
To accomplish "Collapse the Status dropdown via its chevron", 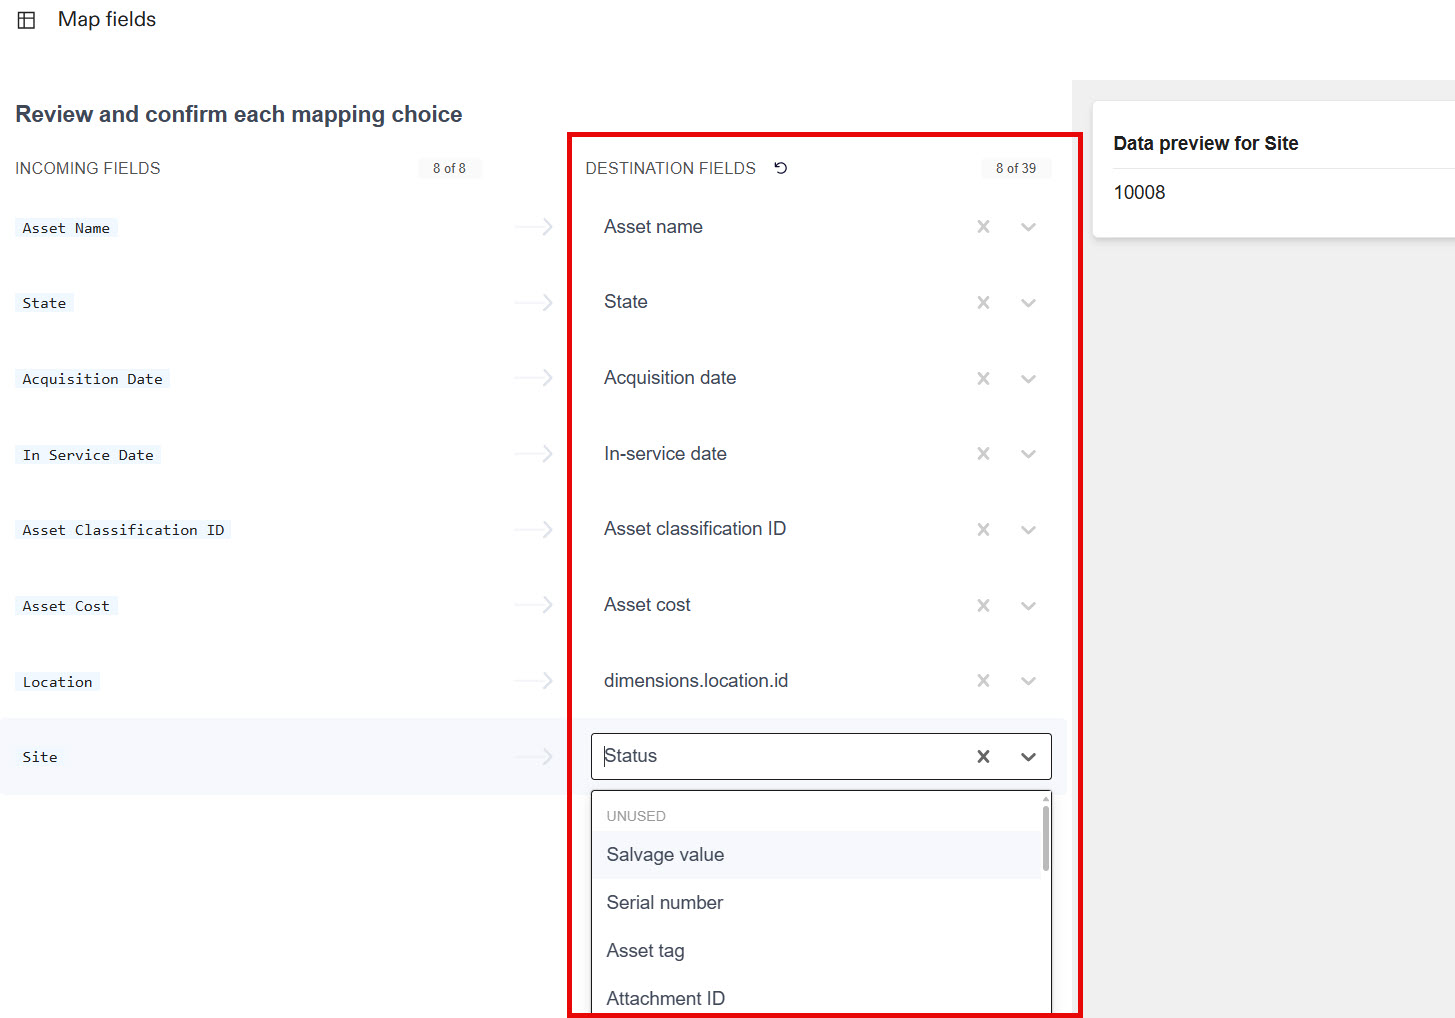I will [1028, 757].
